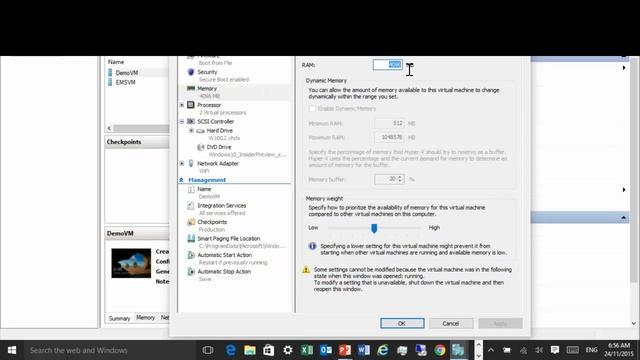This screenshot has width=640, height=360.
Task: Click the VM list horizontal scrollbar left arrow
Action: tap(109, 128)
